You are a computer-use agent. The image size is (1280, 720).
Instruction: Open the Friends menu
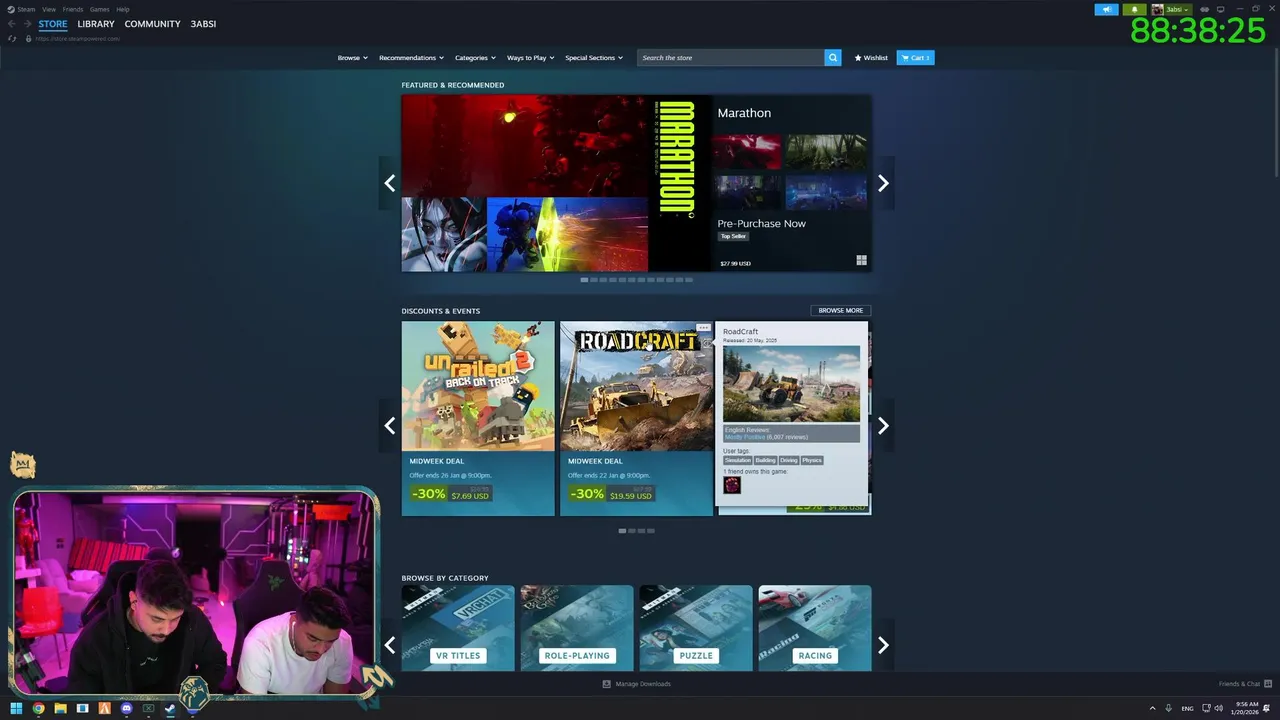[x=73, y=9]
